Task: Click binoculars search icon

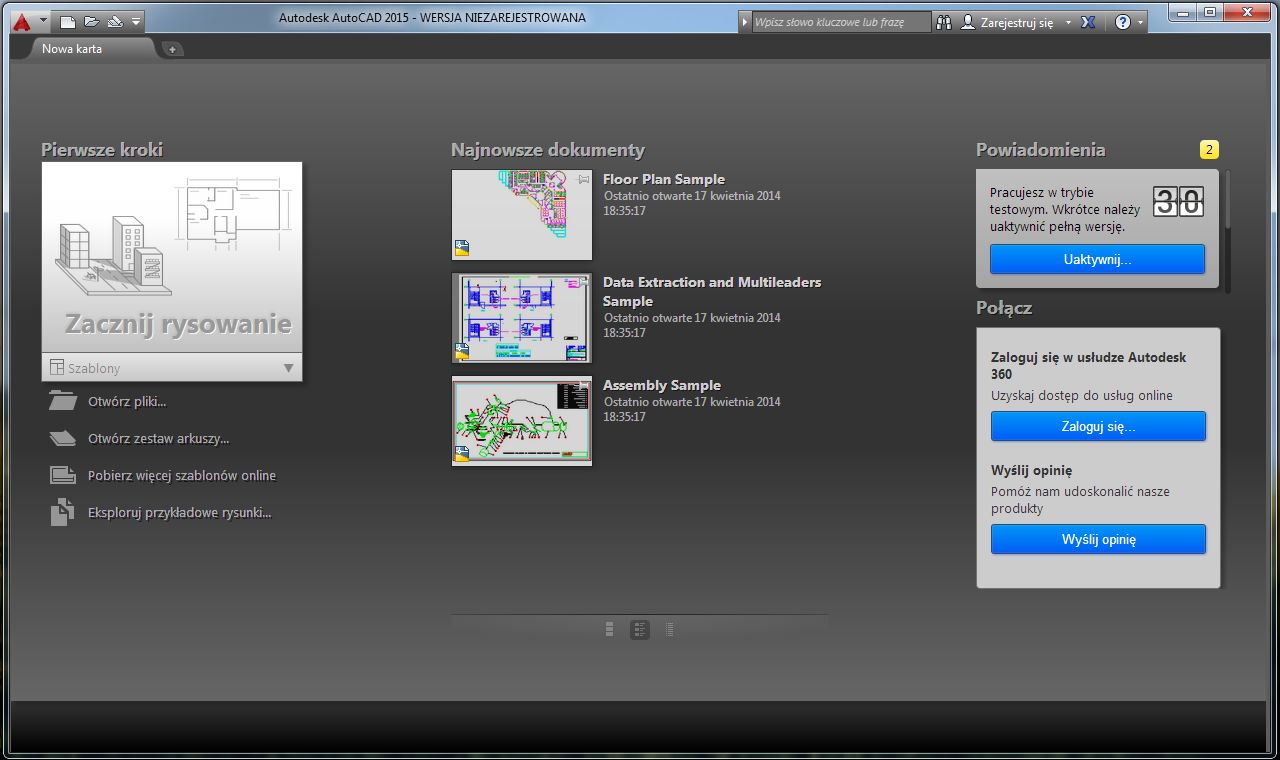Action: click(x=945, y=22)
